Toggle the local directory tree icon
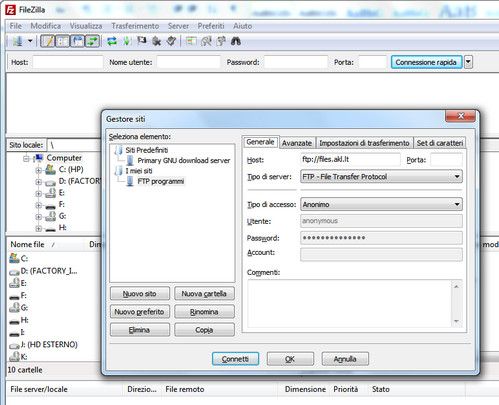 tap(62, 41)
